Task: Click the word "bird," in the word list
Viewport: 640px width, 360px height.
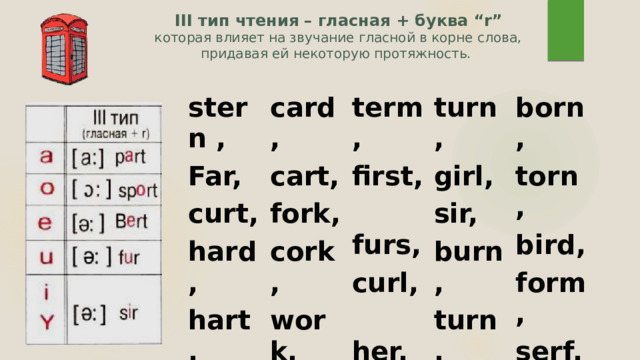Action: (550, 246)
